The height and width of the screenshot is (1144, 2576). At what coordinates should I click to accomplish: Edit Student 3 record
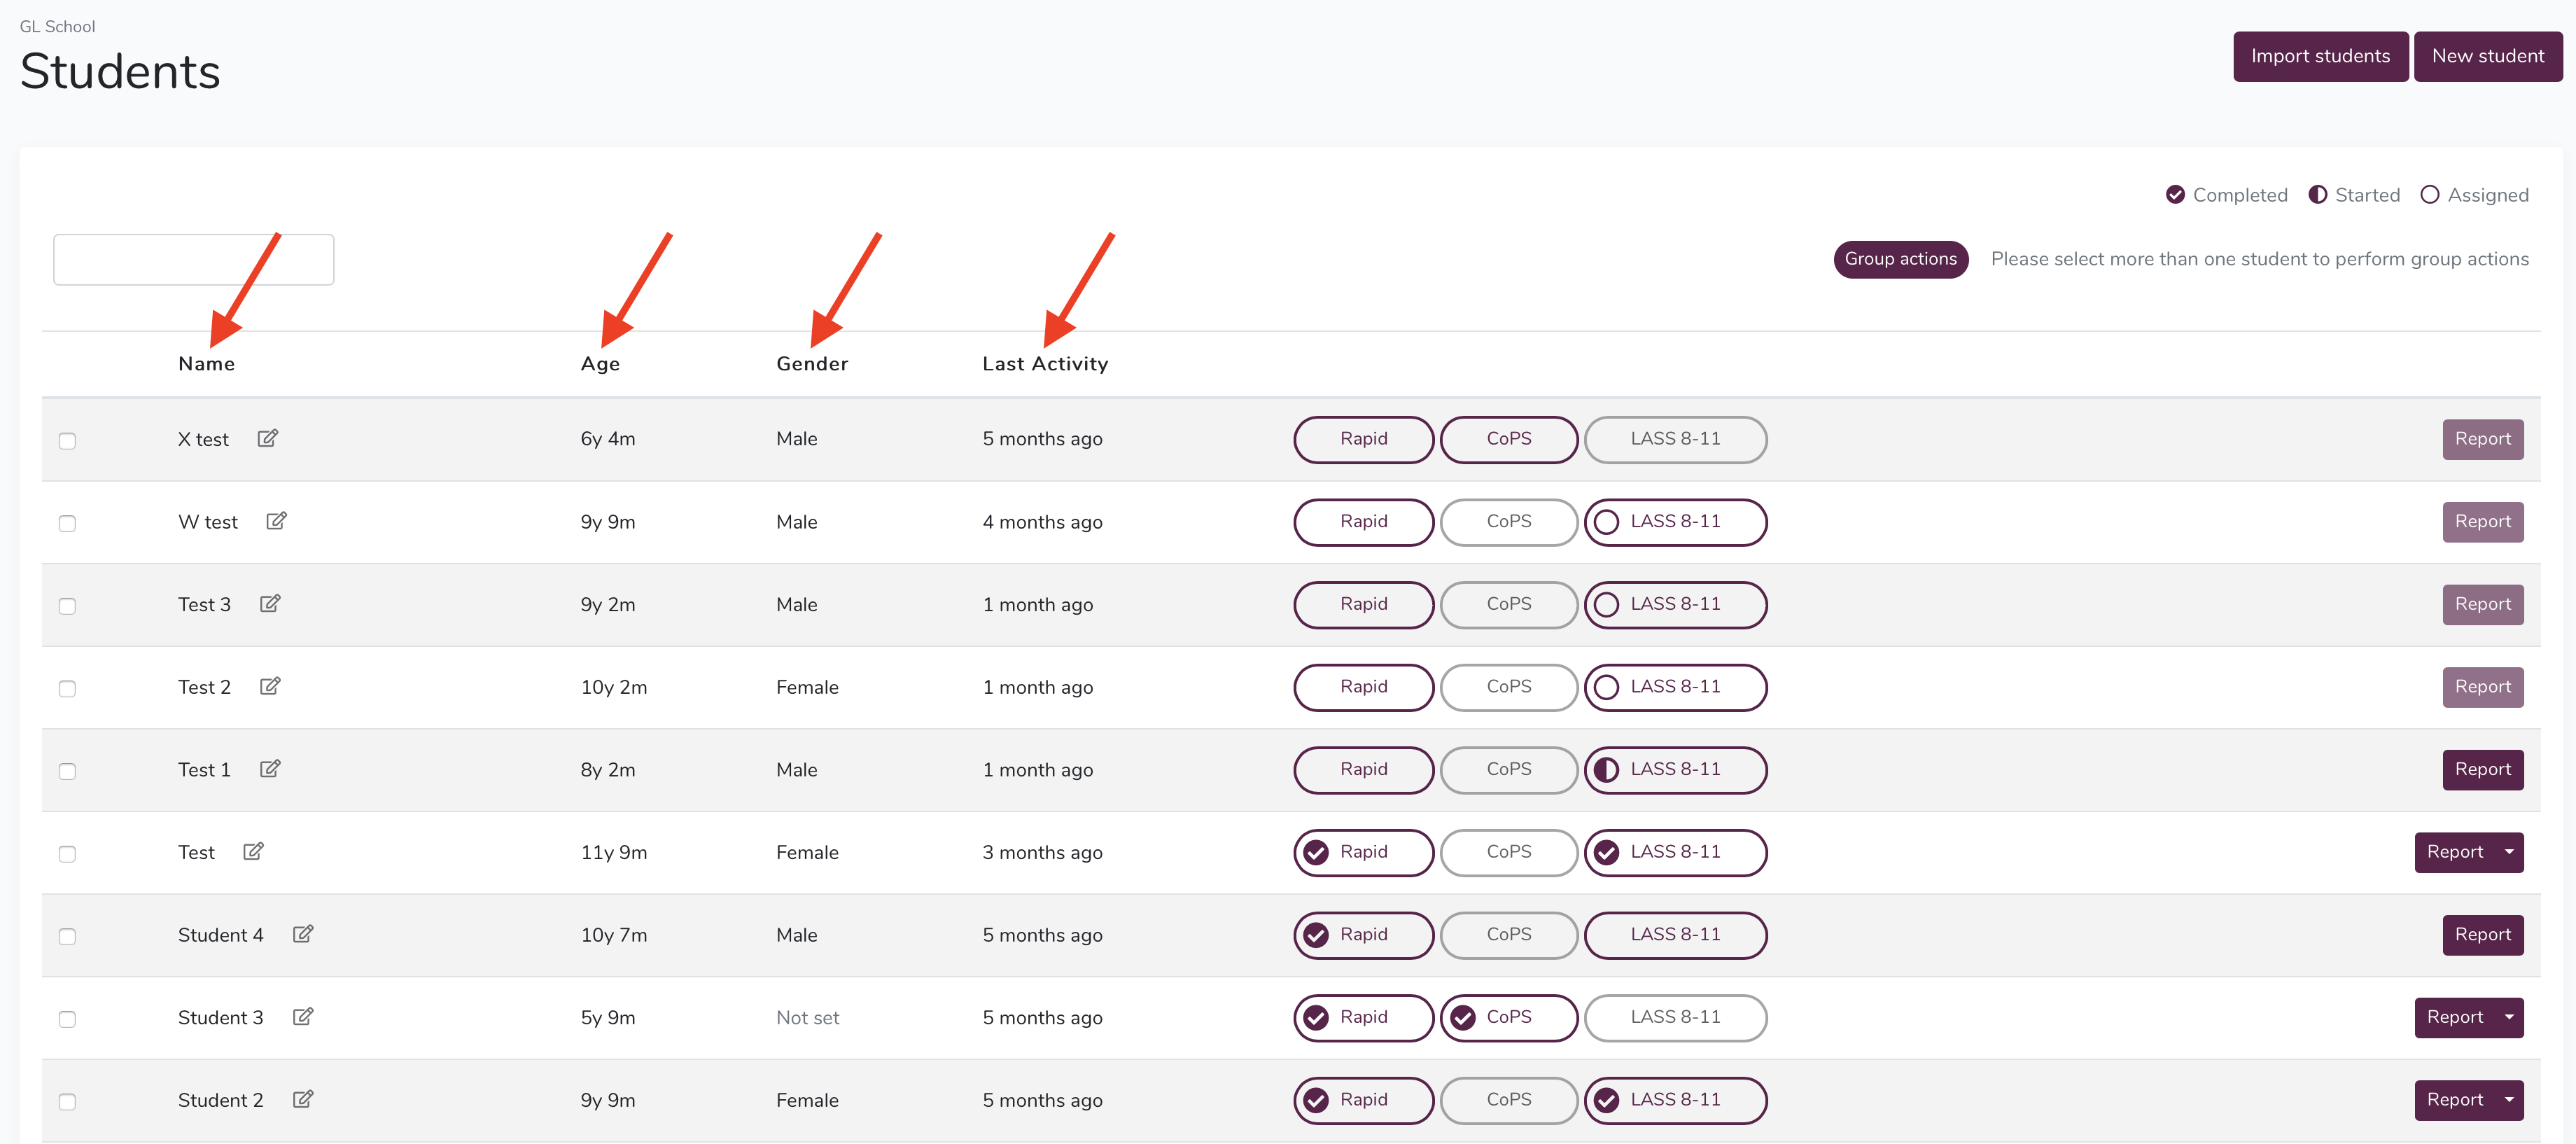(x=303, y=1016)
